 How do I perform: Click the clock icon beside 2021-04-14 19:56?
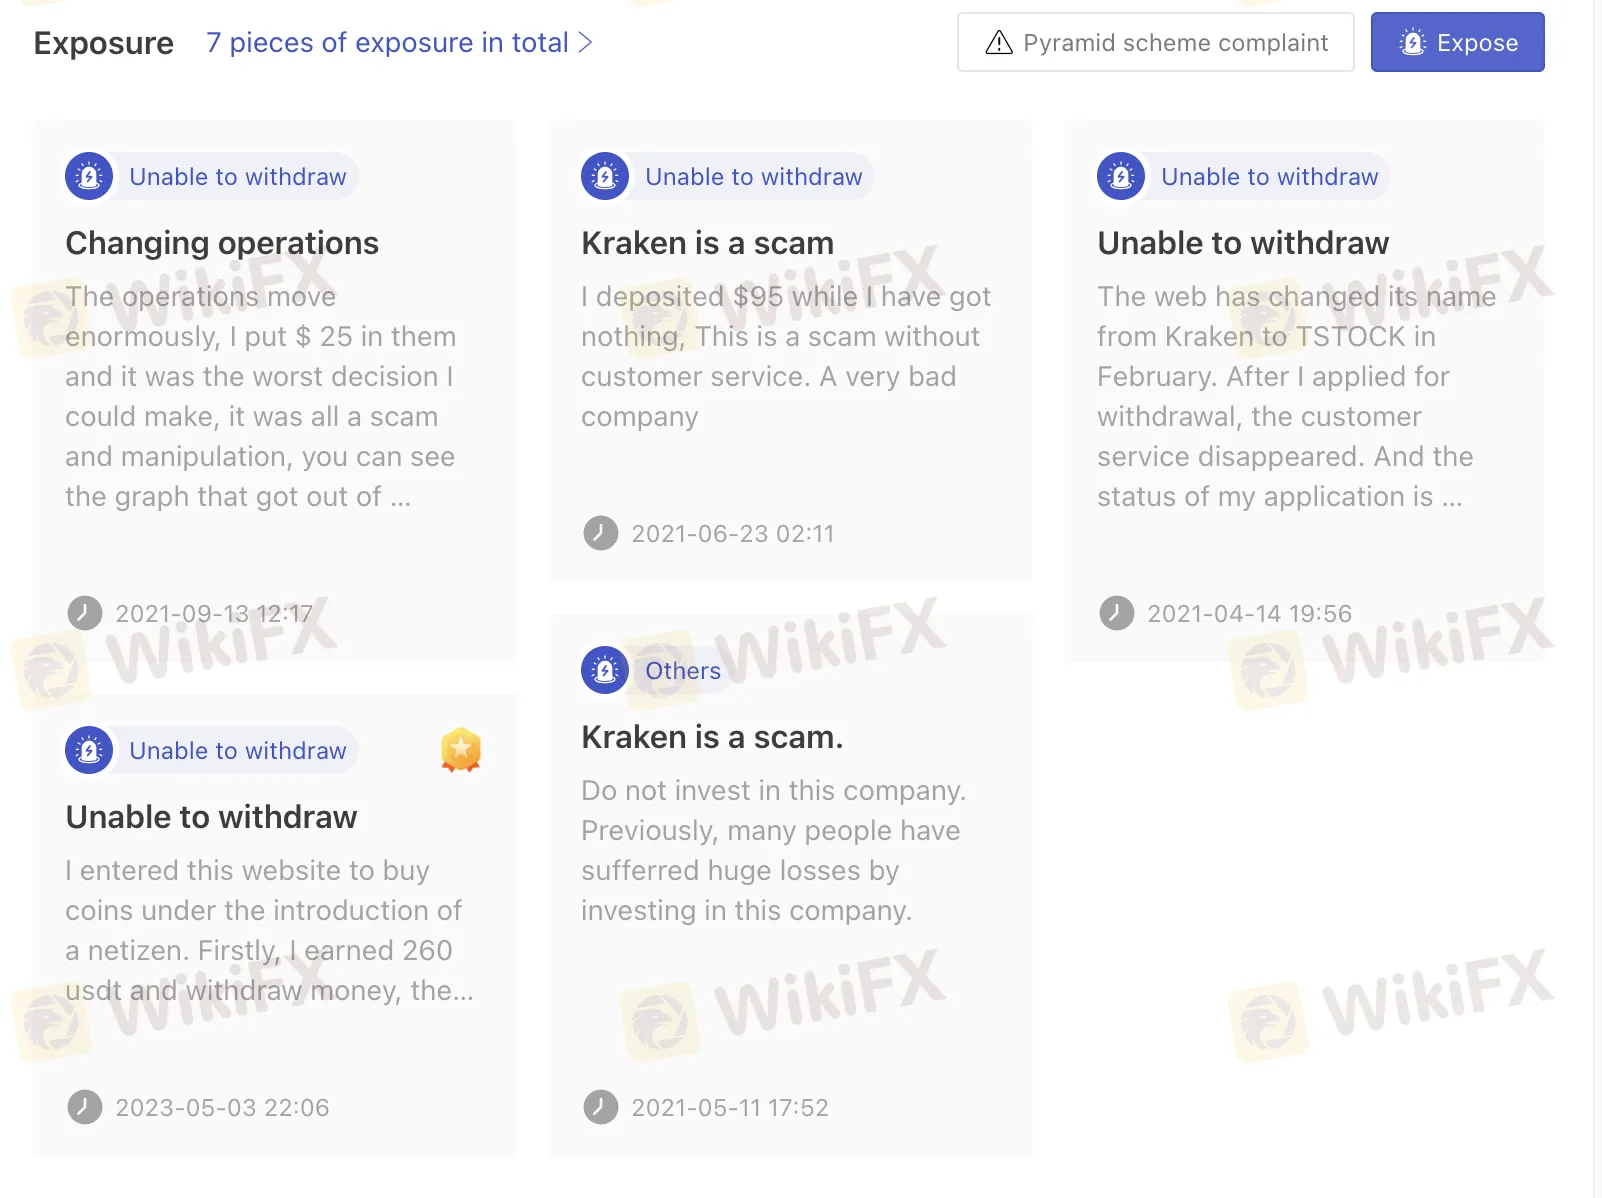(x=1116, y=613)
